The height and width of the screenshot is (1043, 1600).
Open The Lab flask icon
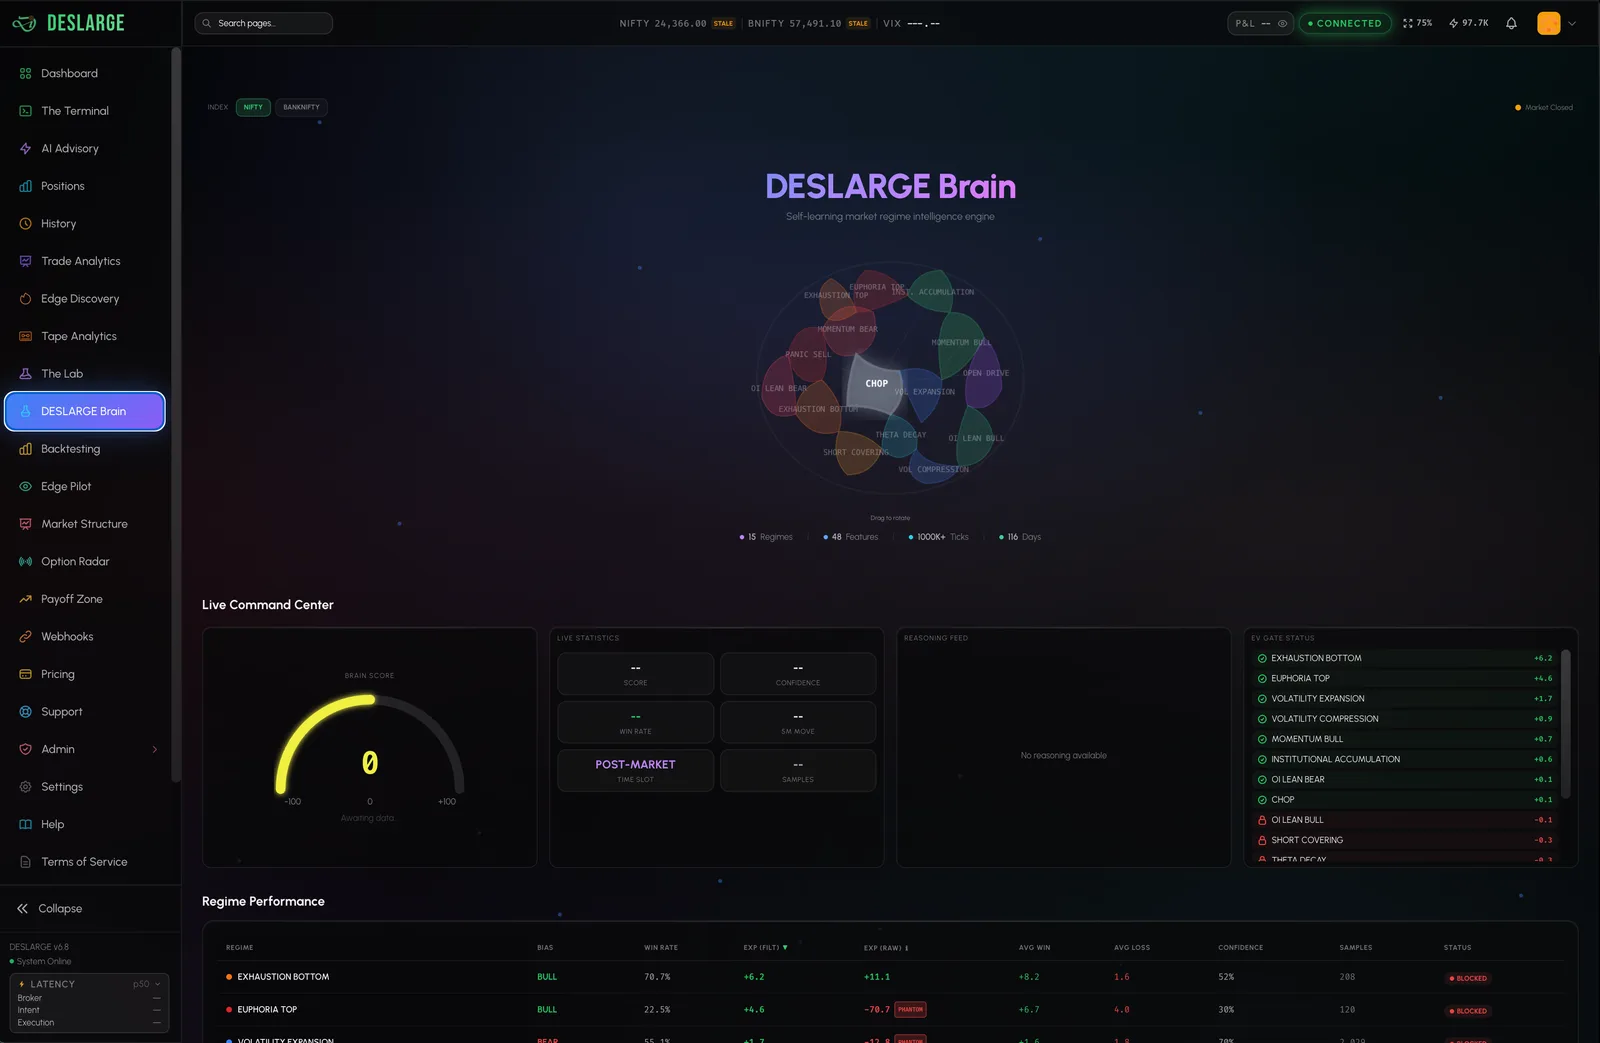click(25, 373)
